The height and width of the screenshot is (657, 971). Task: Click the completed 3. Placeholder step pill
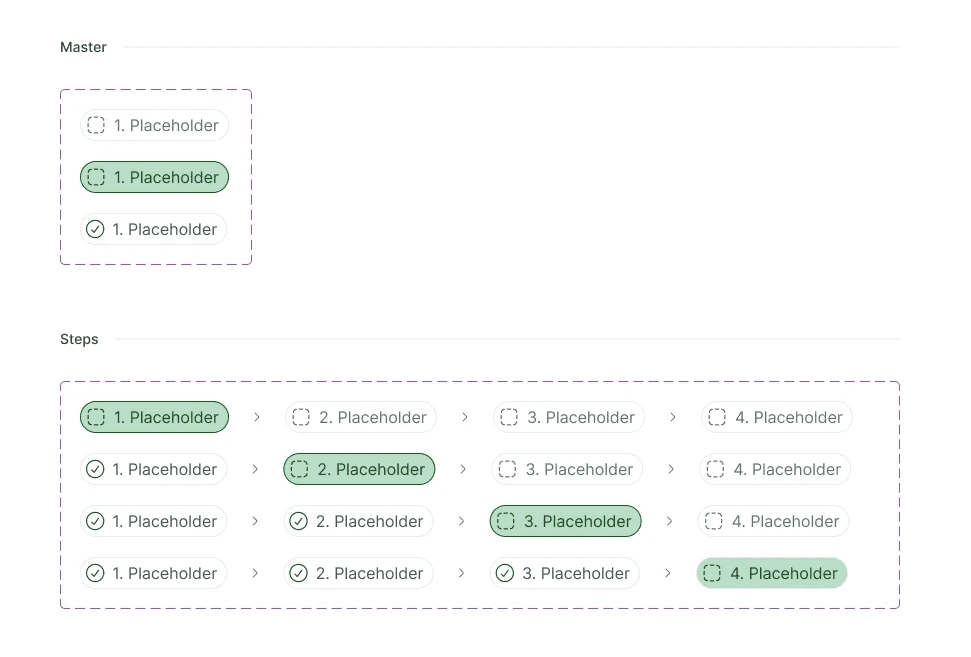[564, 573]
